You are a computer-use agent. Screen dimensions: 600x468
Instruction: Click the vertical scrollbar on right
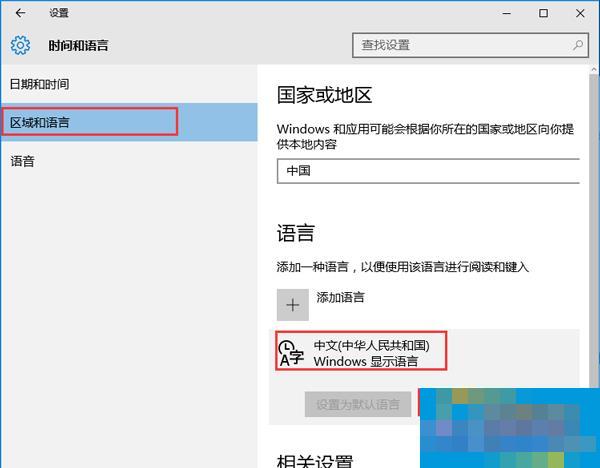click(594, 230)
